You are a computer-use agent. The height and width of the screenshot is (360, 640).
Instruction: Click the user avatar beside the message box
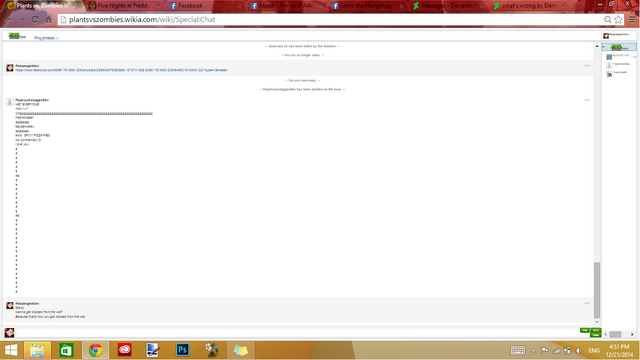[9, 333]
